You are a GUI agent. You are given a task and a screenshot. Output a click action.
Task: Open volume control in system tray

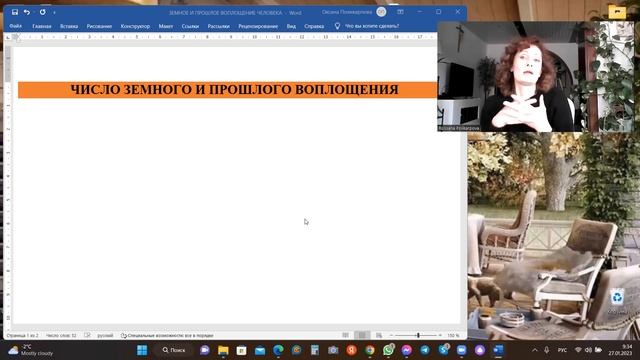[x=588, y=350]
